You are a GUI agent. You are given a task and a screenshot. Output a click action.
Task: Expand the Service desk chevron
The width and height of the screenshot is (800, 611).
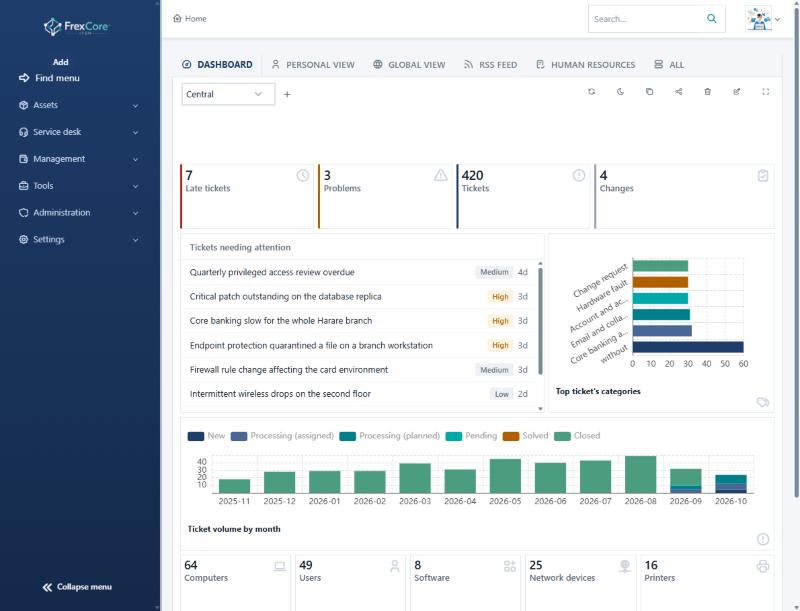tap(135, 133)
